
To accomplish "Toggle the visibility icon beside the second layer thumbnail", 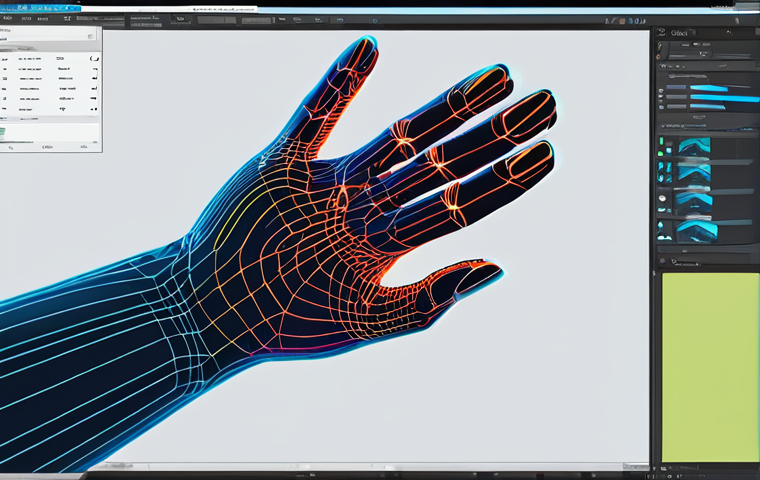I will [x=663, y=170].
